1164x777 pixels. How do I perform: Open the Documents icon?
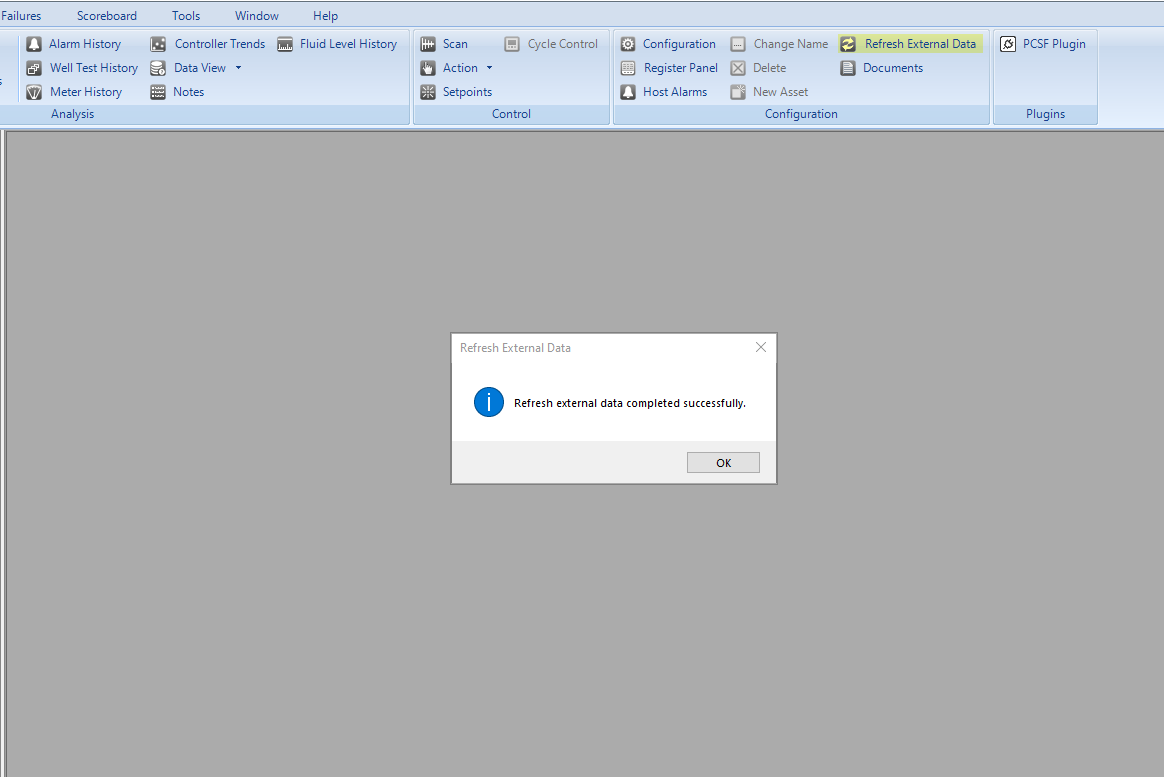848,68
